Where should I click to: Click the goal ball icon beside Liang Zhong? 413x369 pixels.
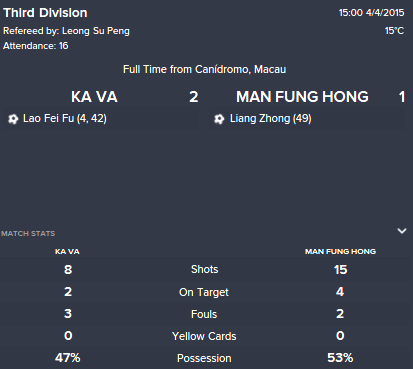[x=219, y=119]
